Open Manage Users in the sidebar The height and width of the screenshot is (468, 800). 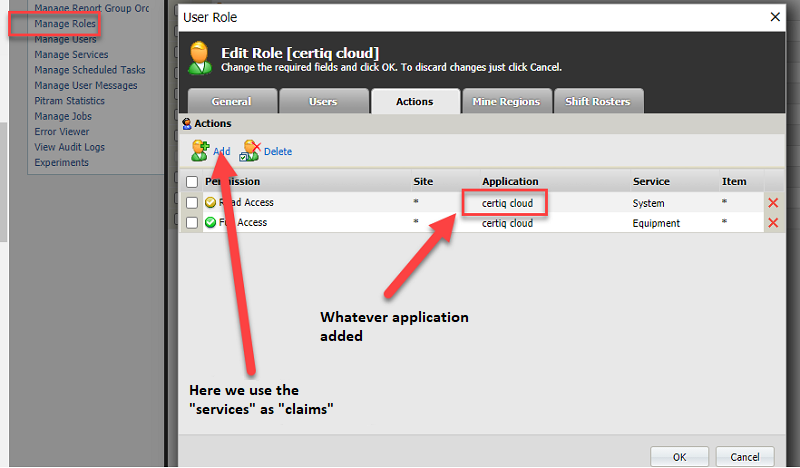click(x=65, y=39)
